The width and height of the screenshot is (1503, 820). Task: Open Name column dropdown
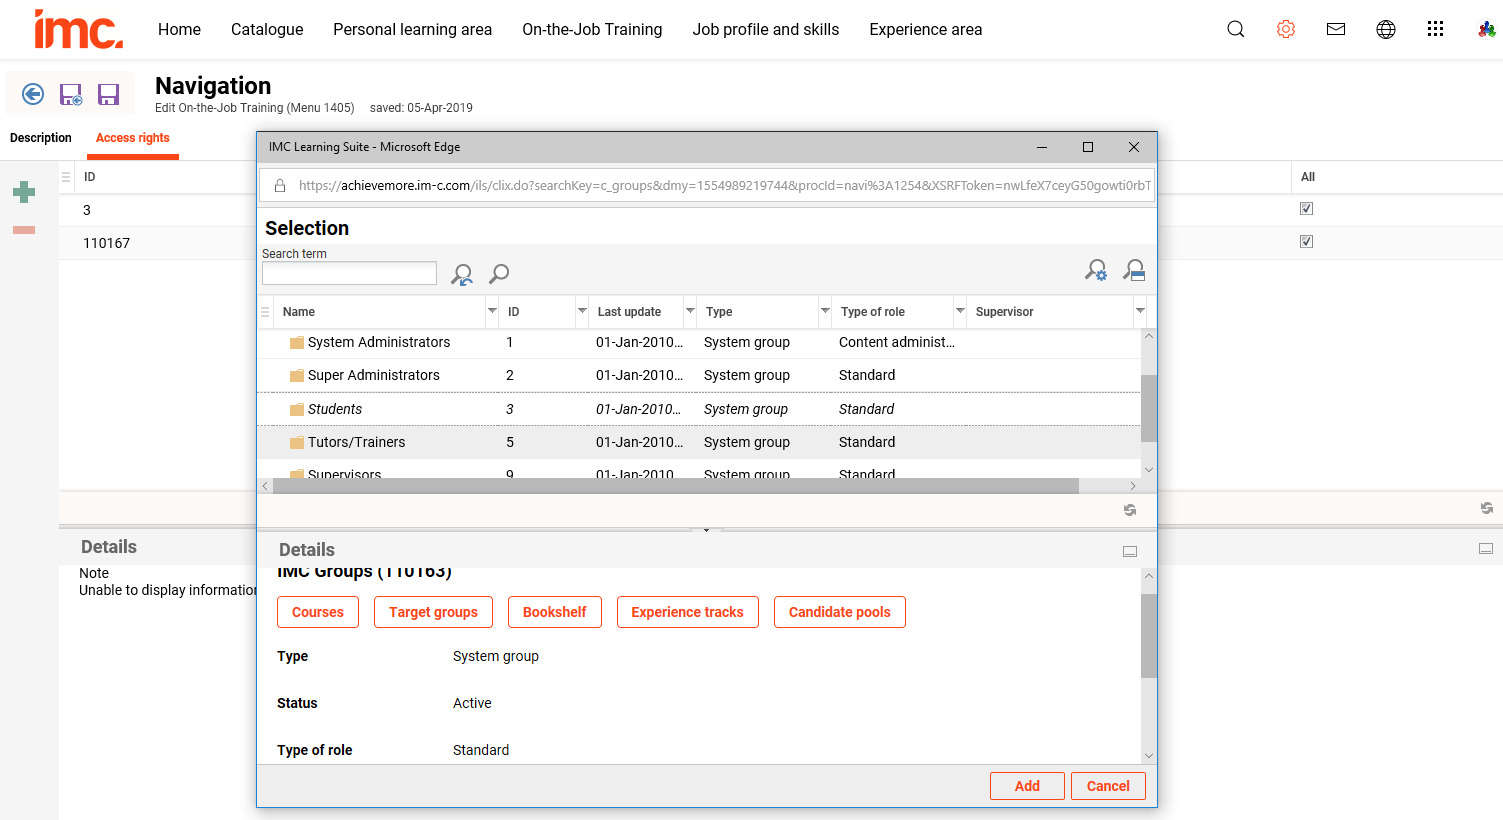[x=492, y=311]
